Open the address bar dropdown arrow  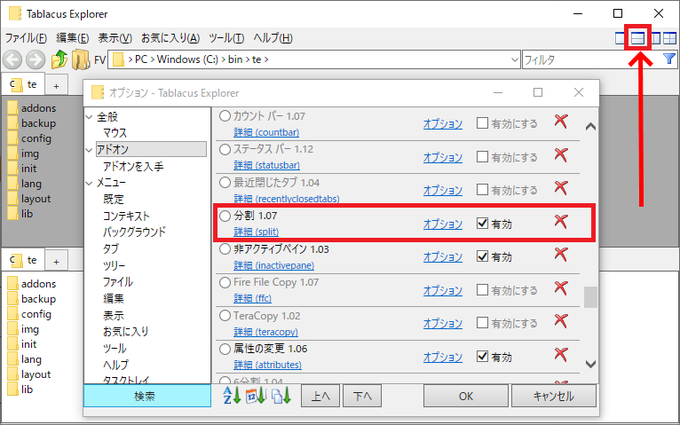pos(514,60)
